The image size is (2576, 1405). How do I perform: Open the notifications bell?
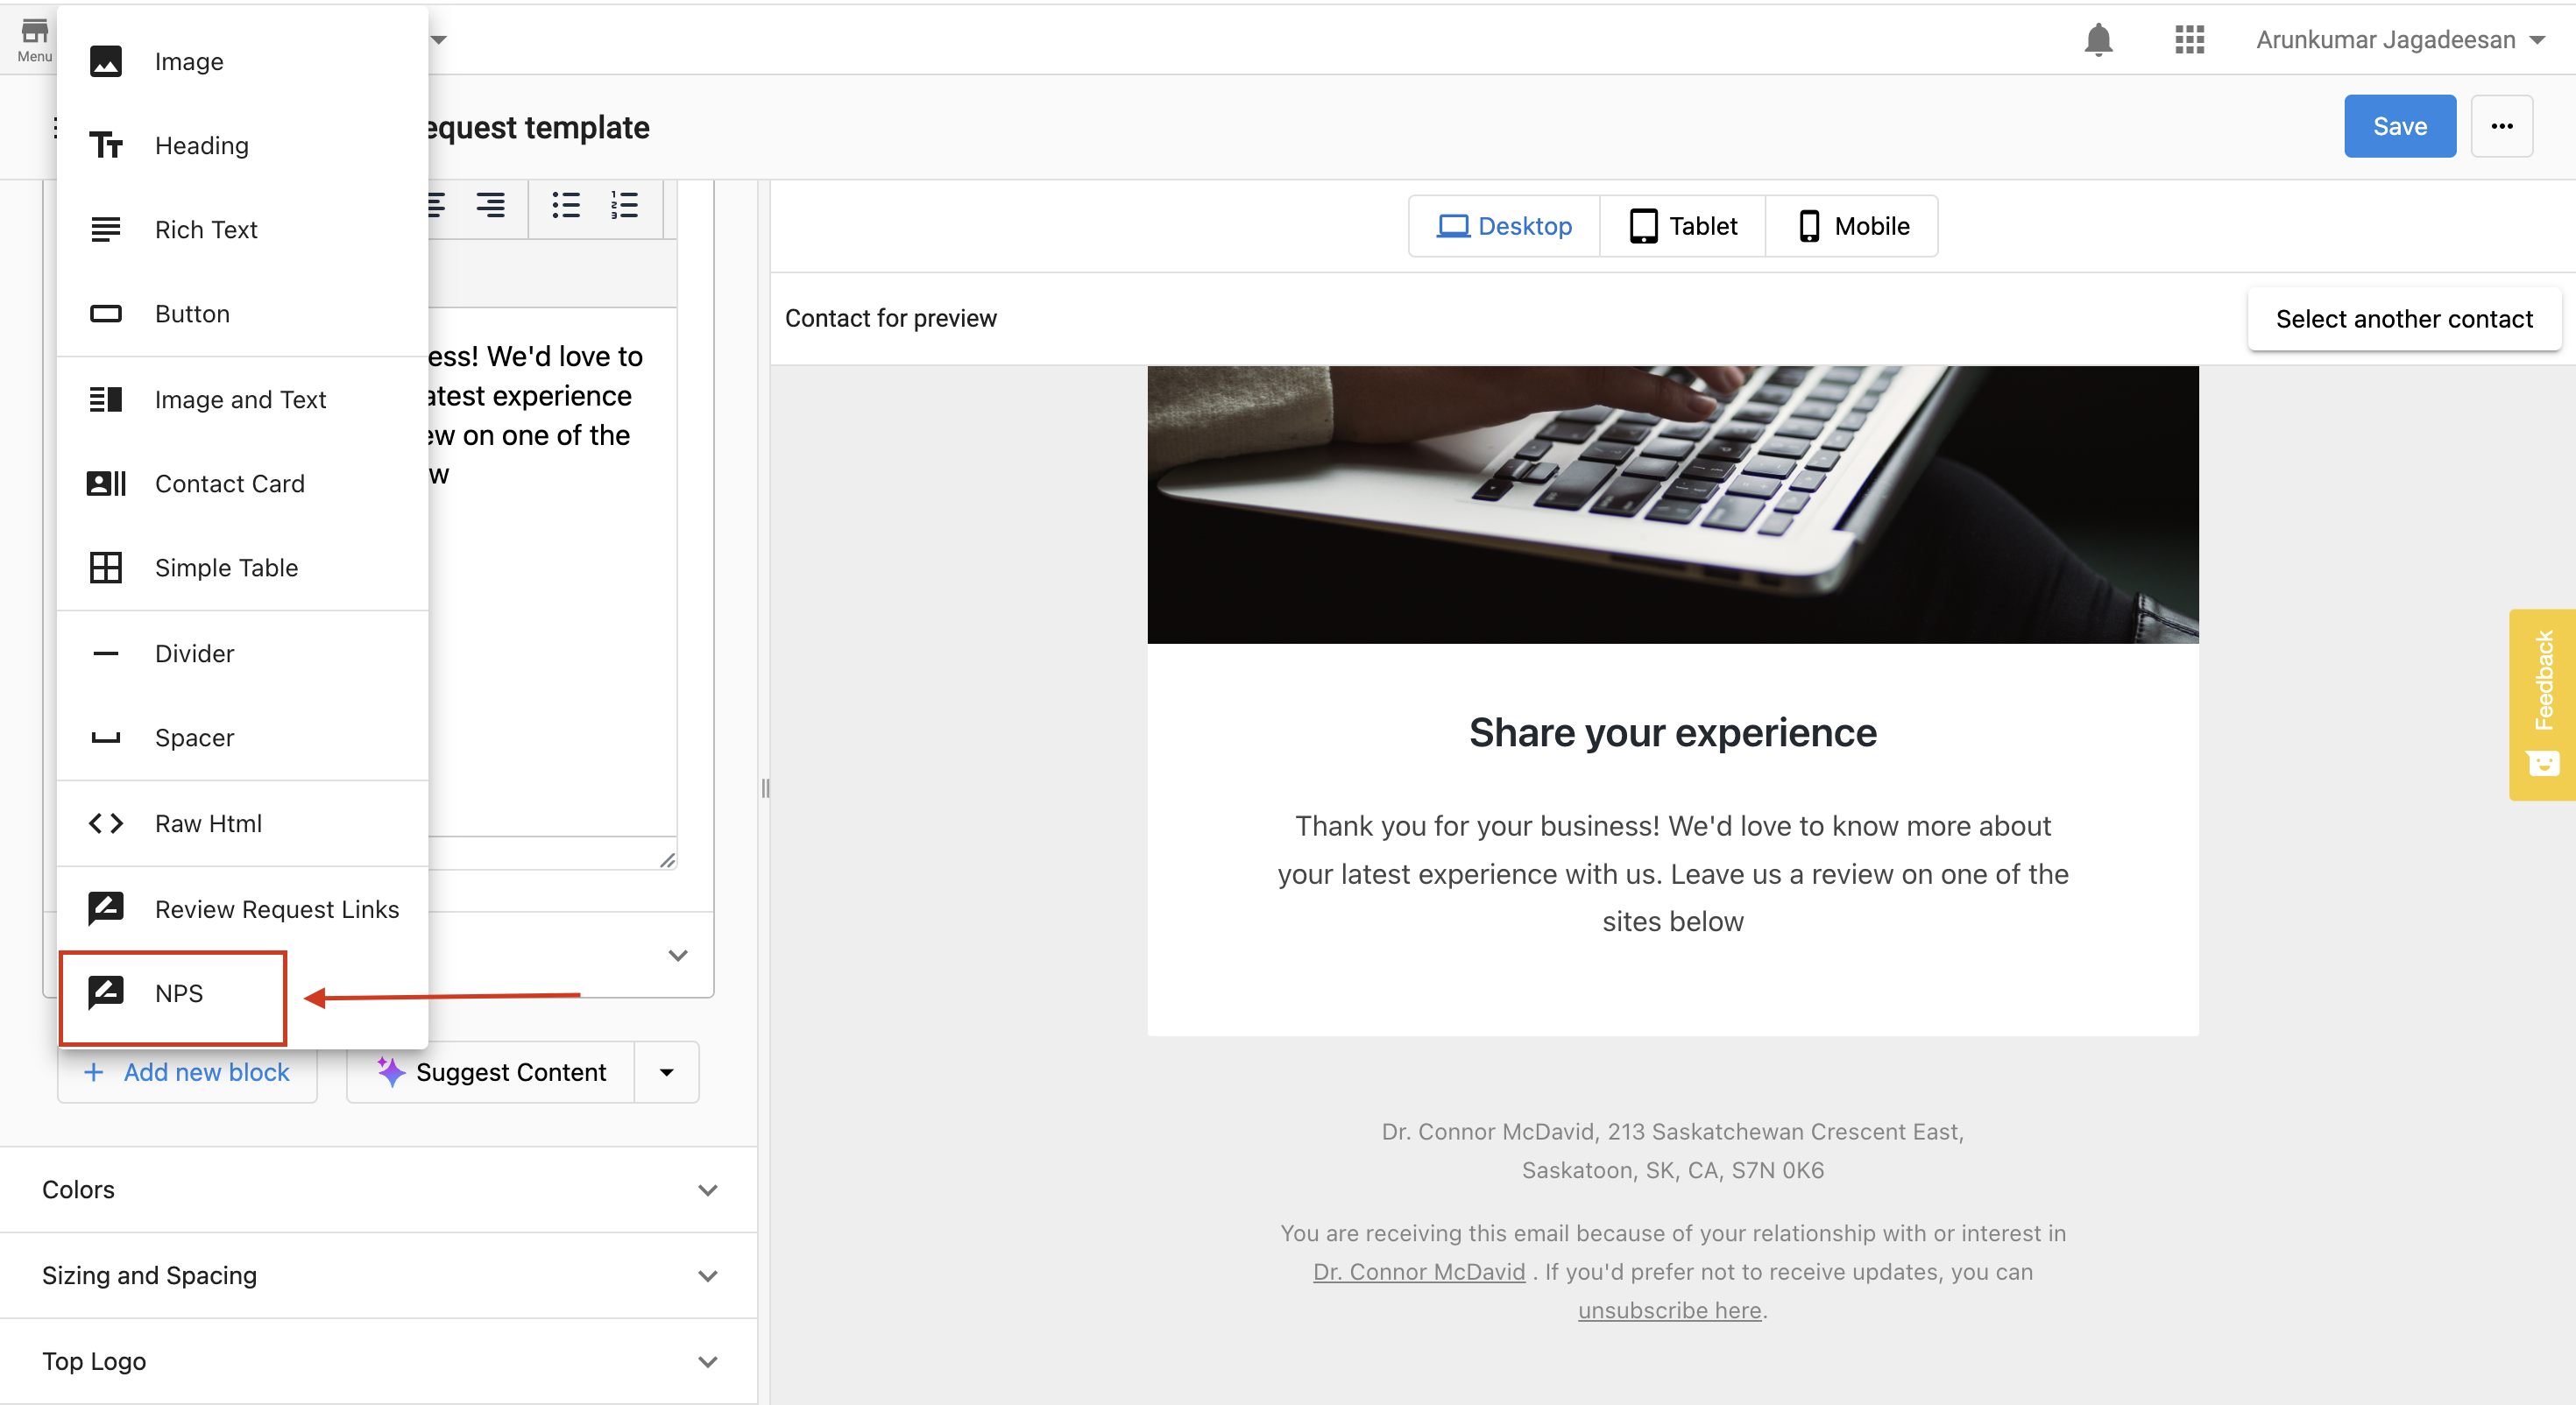point(2098,40)
